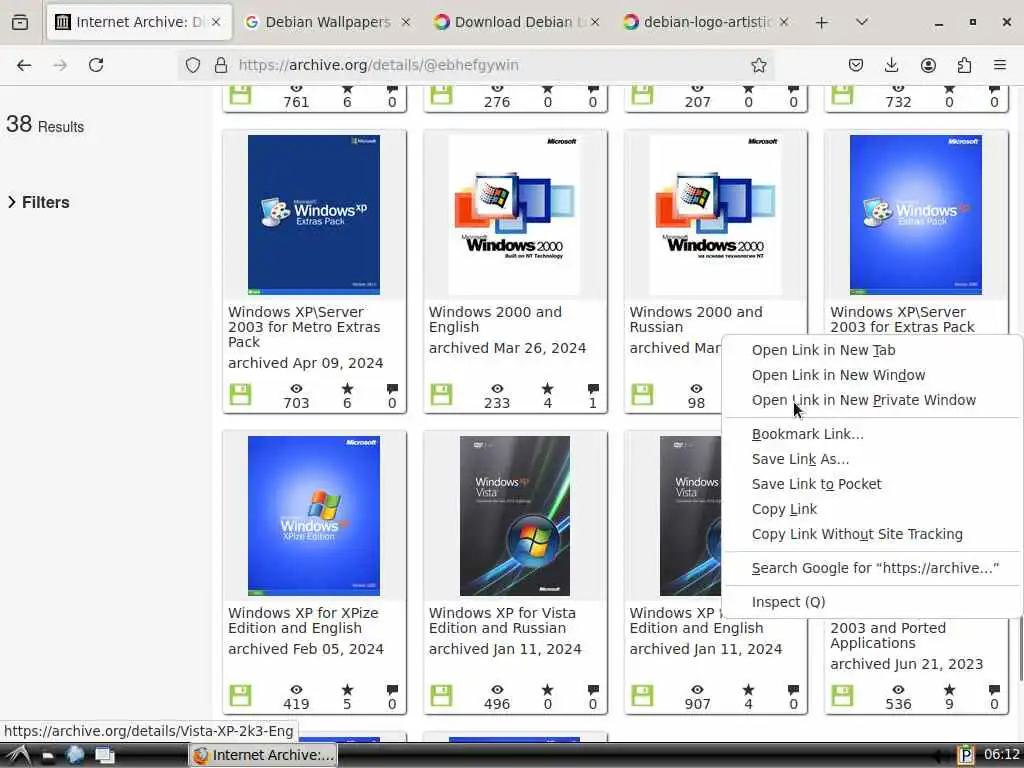The image size is (1024, 768).
Task: Choose Open Link in New Private Window
Action: pyautogui.click(x=872, y=400)
